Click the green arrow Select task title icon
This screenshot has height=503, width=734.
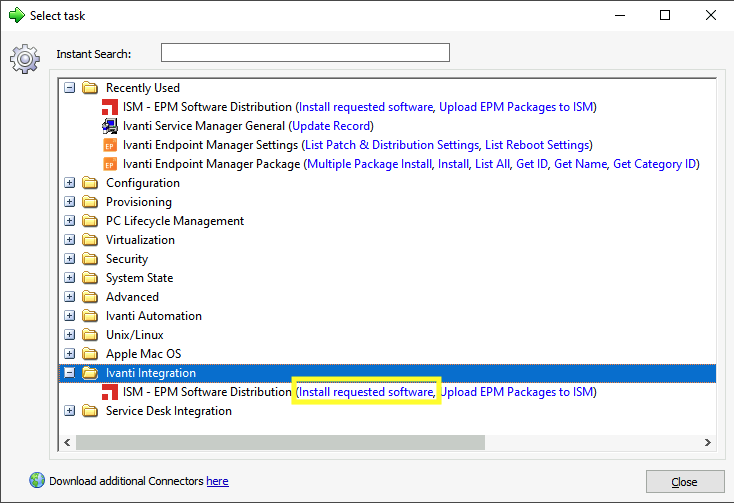pos(17,15)
